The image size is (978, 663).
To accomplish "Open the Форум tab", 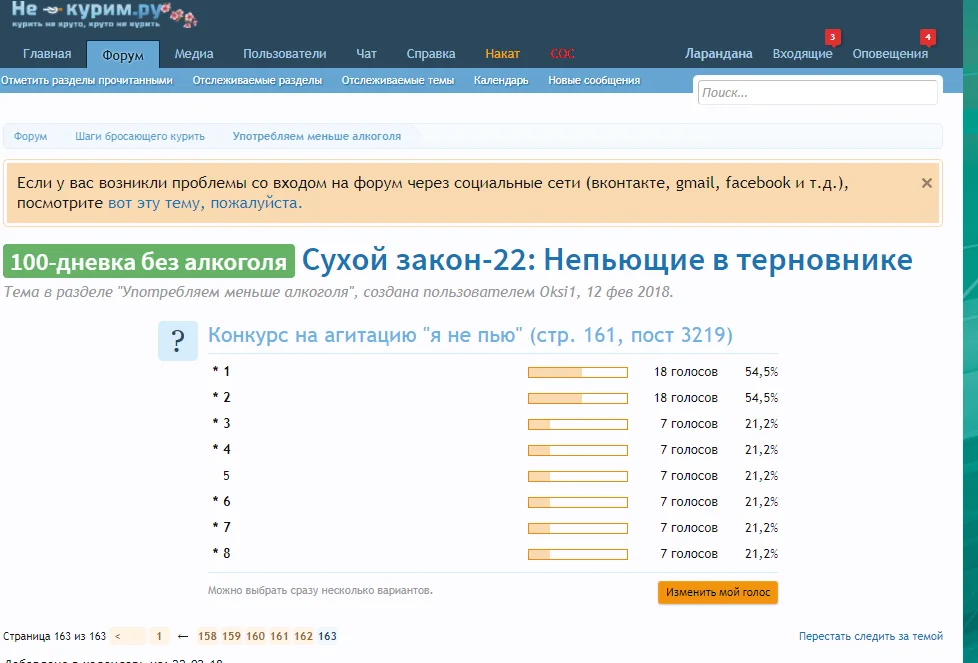I will coord(123,54).
